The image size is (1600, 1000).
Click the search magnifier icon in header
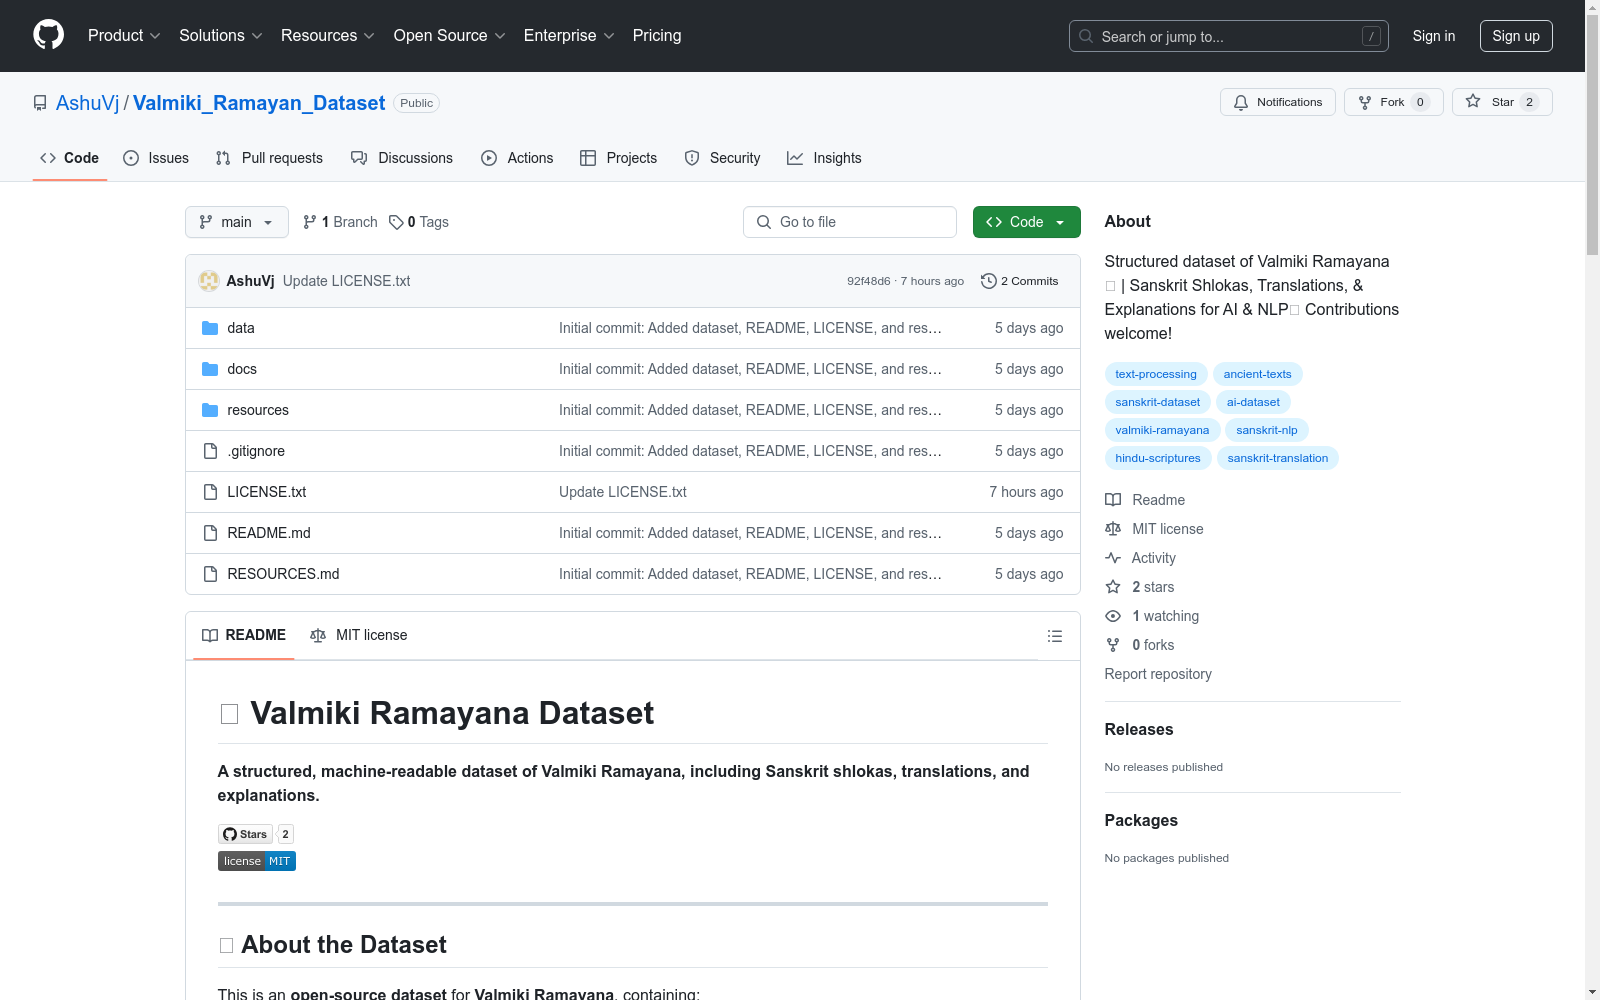click(x=1086, y=36)
